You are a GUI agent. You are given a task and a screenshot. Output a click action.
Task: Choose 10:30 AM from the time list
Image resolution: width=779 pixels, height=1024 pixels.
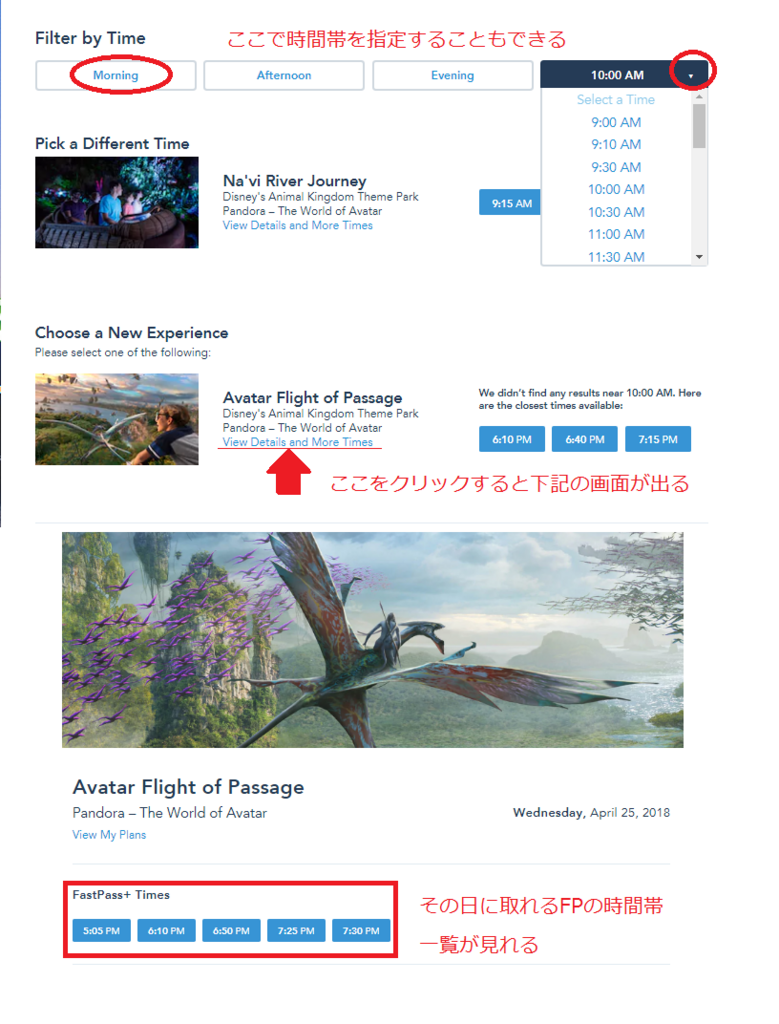[616, 212]
